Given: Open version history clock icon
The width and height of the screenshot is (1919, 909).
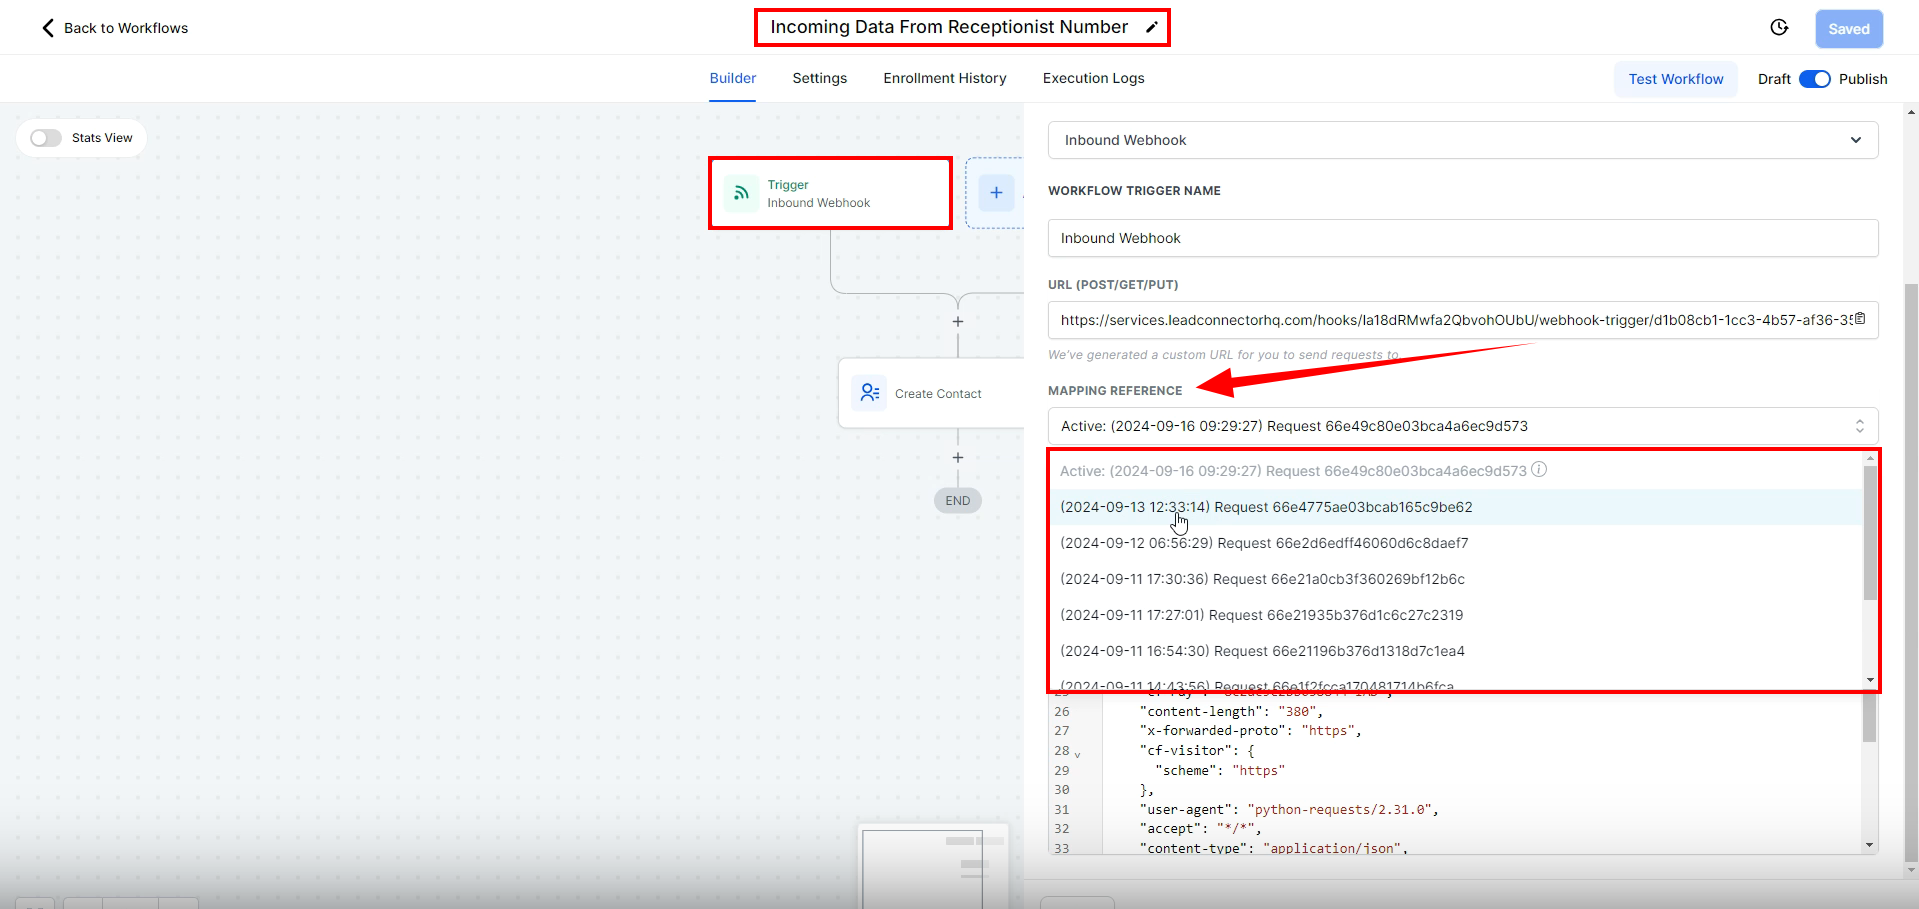Looking at the screenshot, I should (x=1778, y=28).
